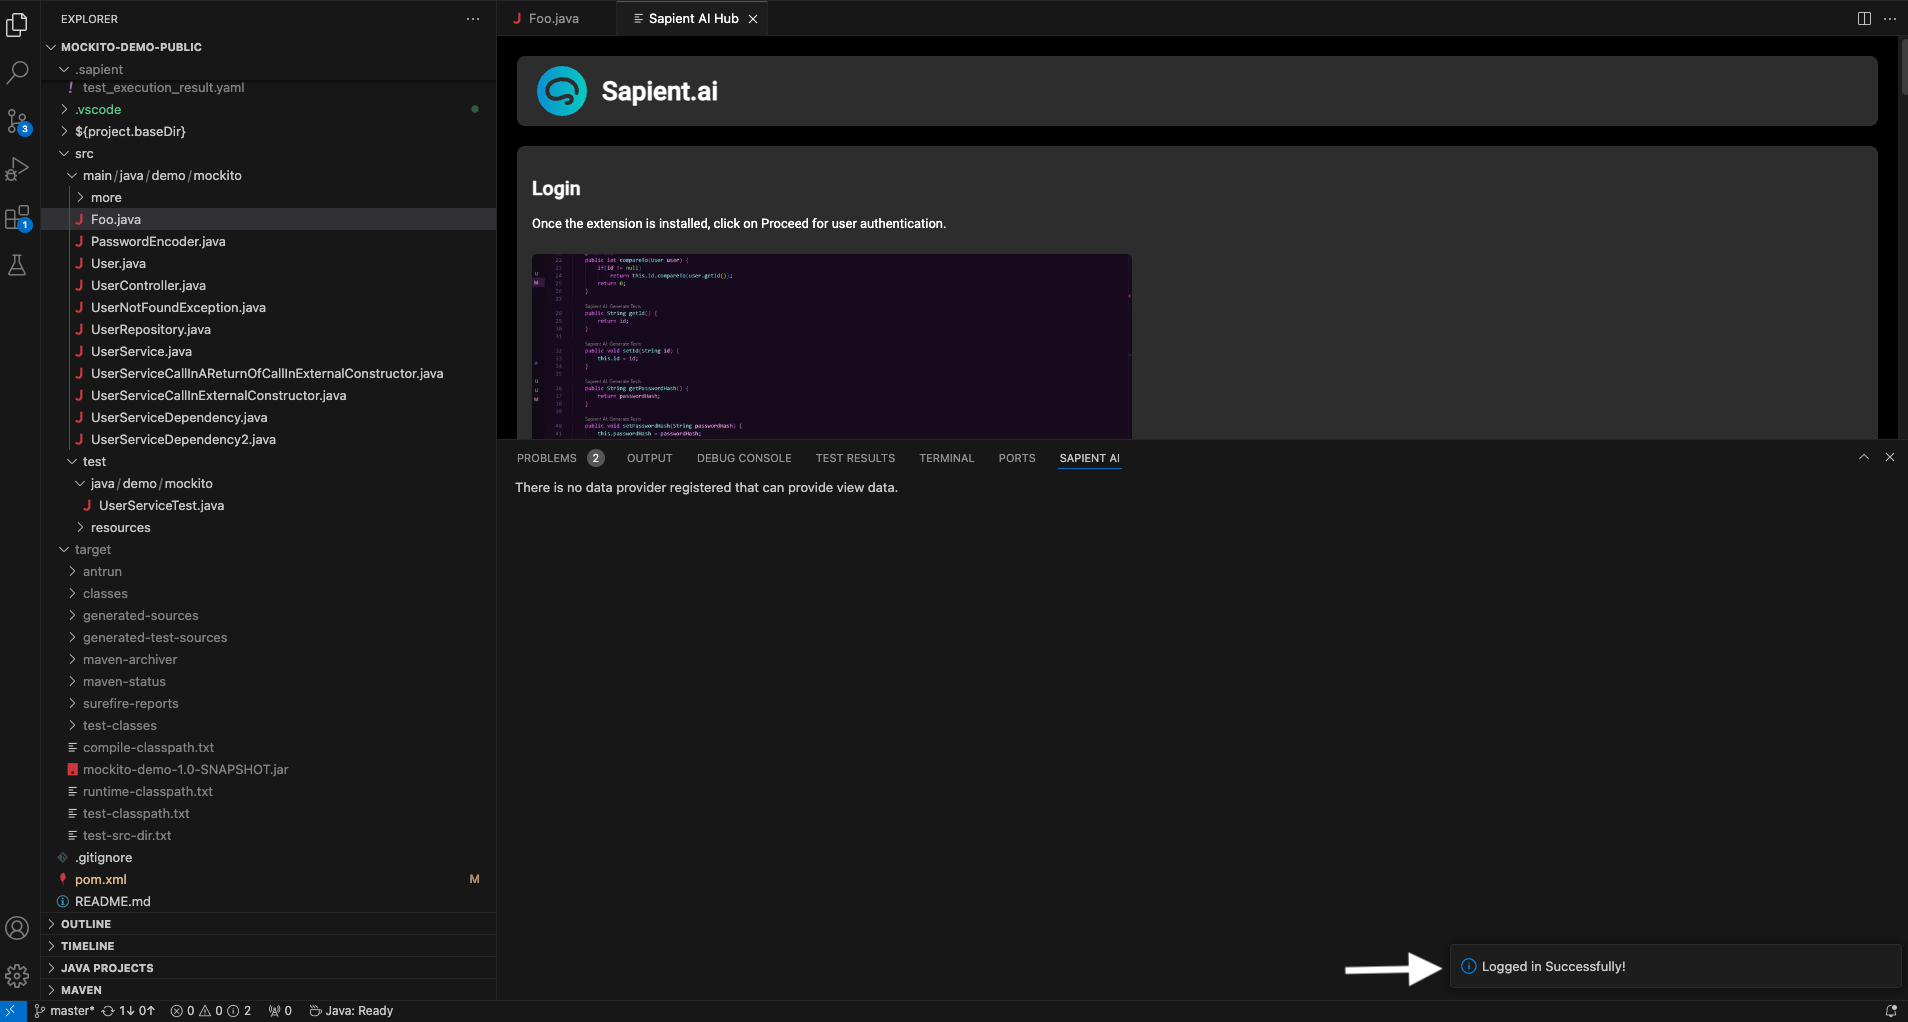The width and height of the screenshot is (1908, 1022).
Task: Open errors and warnings status indicator
Action: (211, 1011)
